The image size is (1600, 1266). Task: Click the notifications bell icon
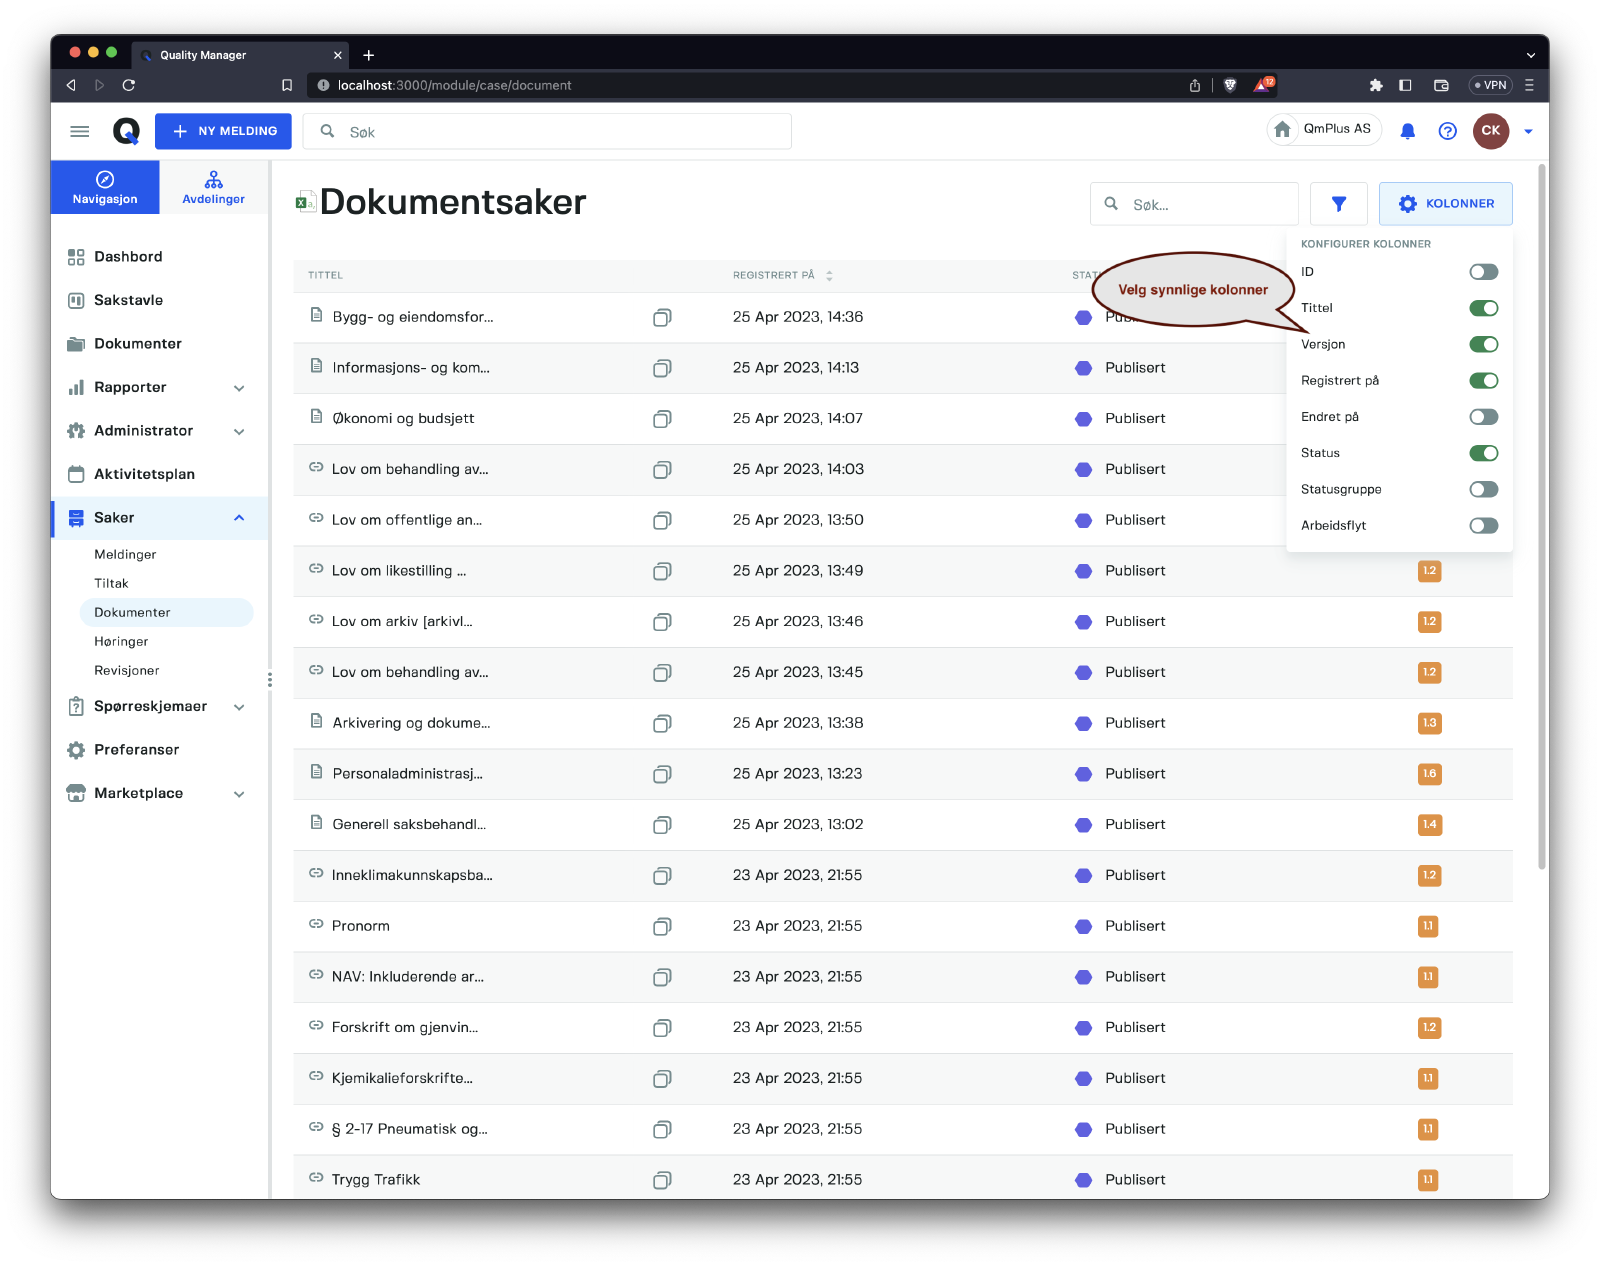point(1407,131)
